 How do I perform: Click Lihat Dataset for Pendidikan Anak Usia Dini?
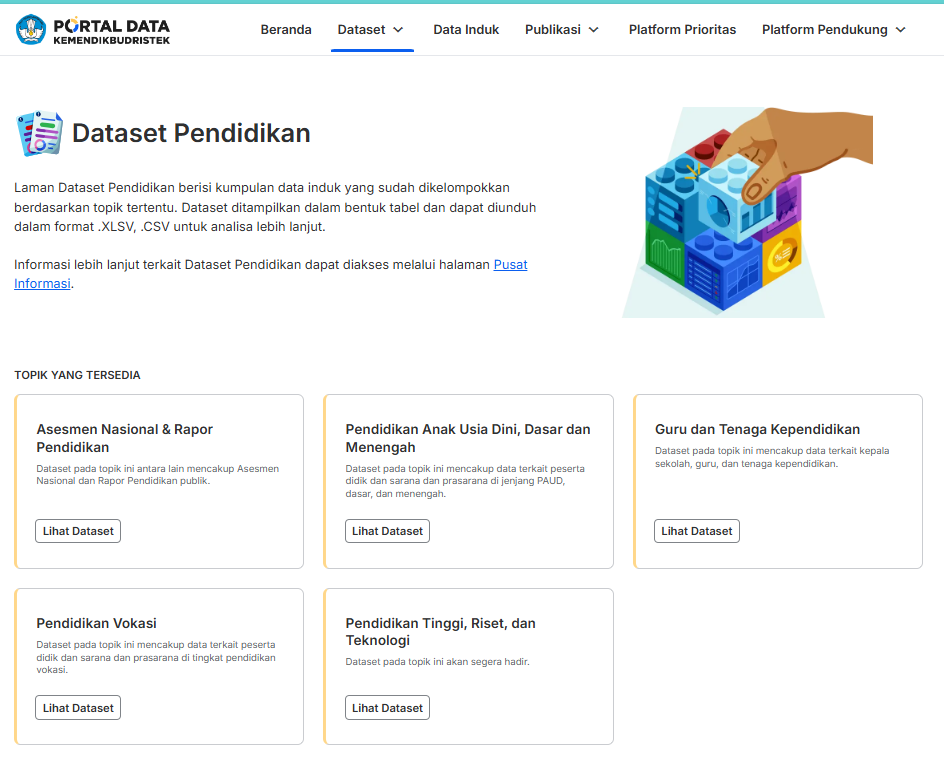point(387,531)
